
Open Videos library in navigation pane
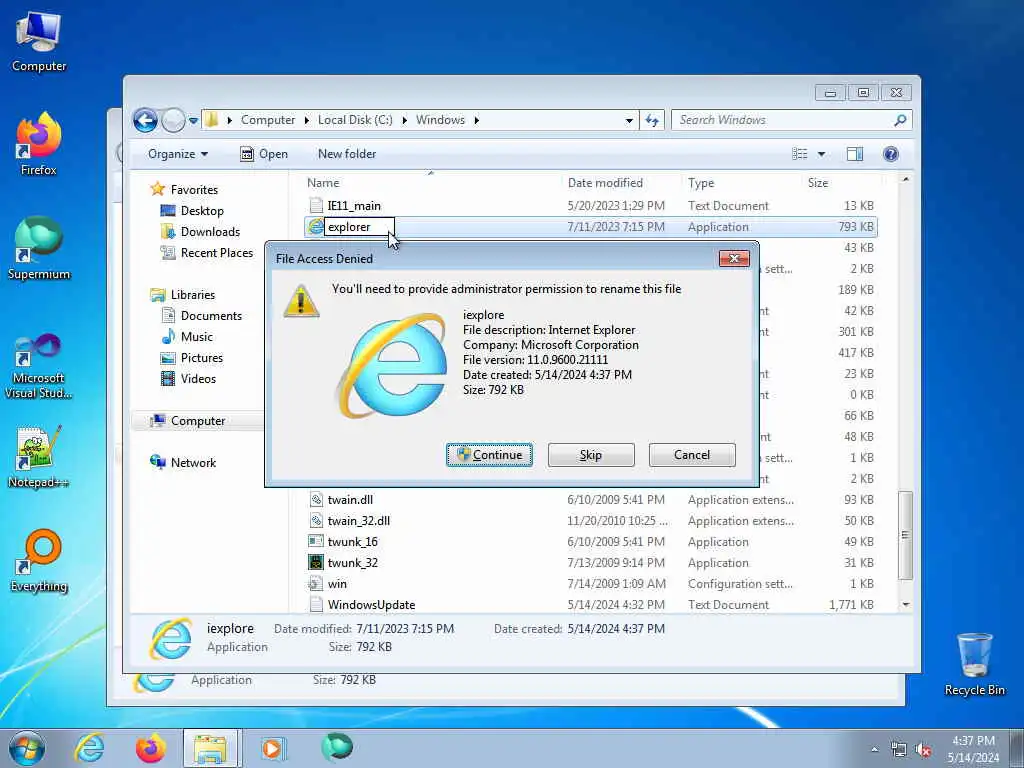pos(198,379)
